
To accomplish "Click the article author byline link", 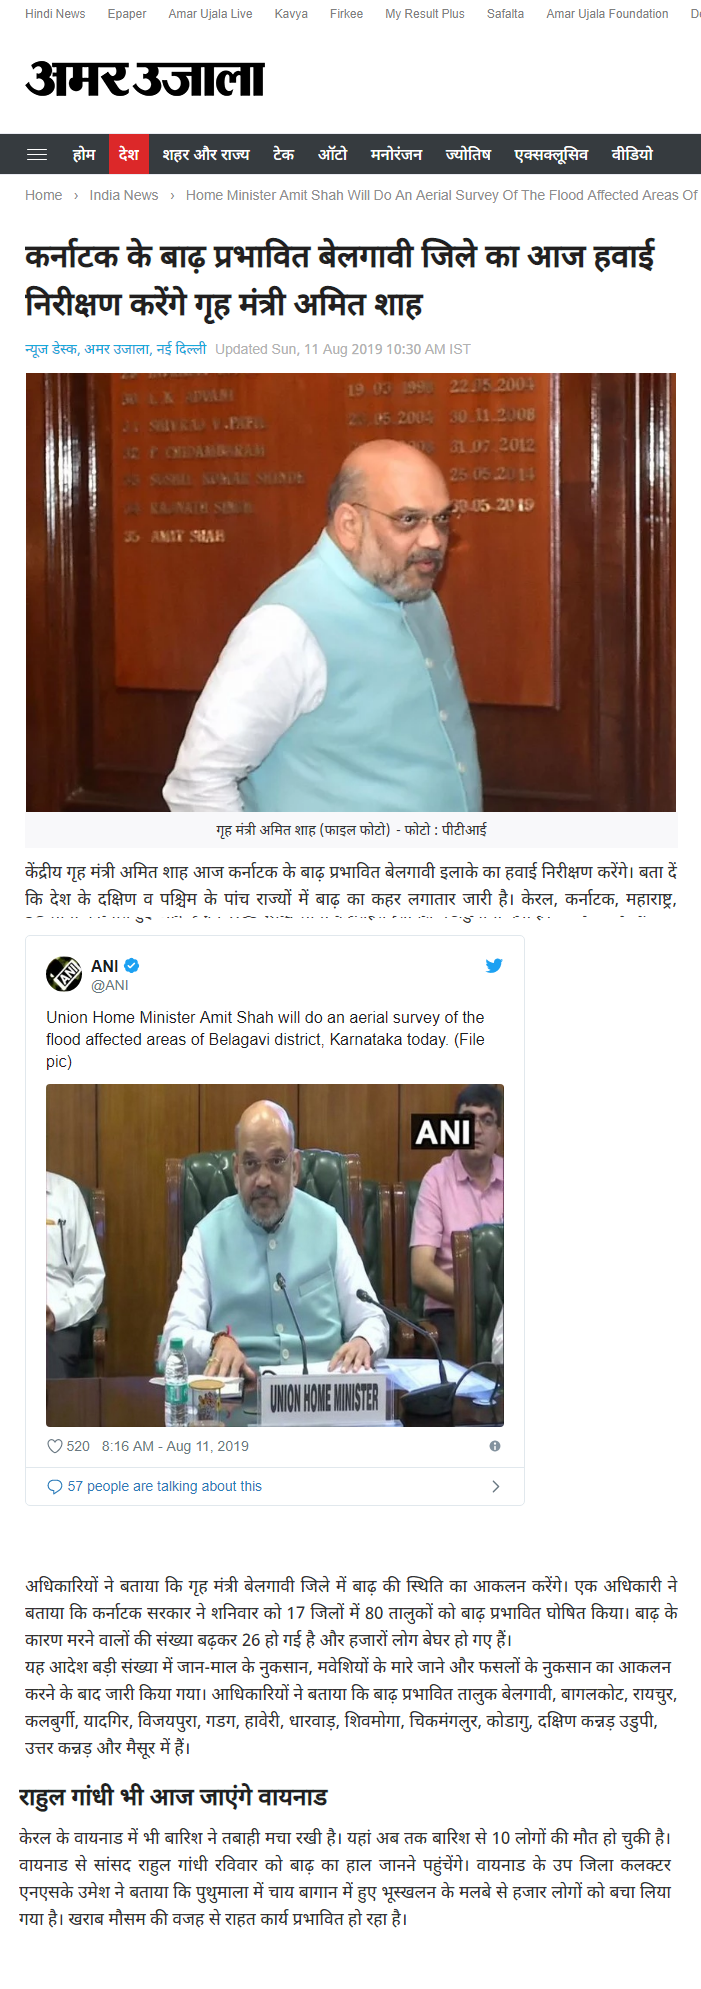I will click(116, 349).
